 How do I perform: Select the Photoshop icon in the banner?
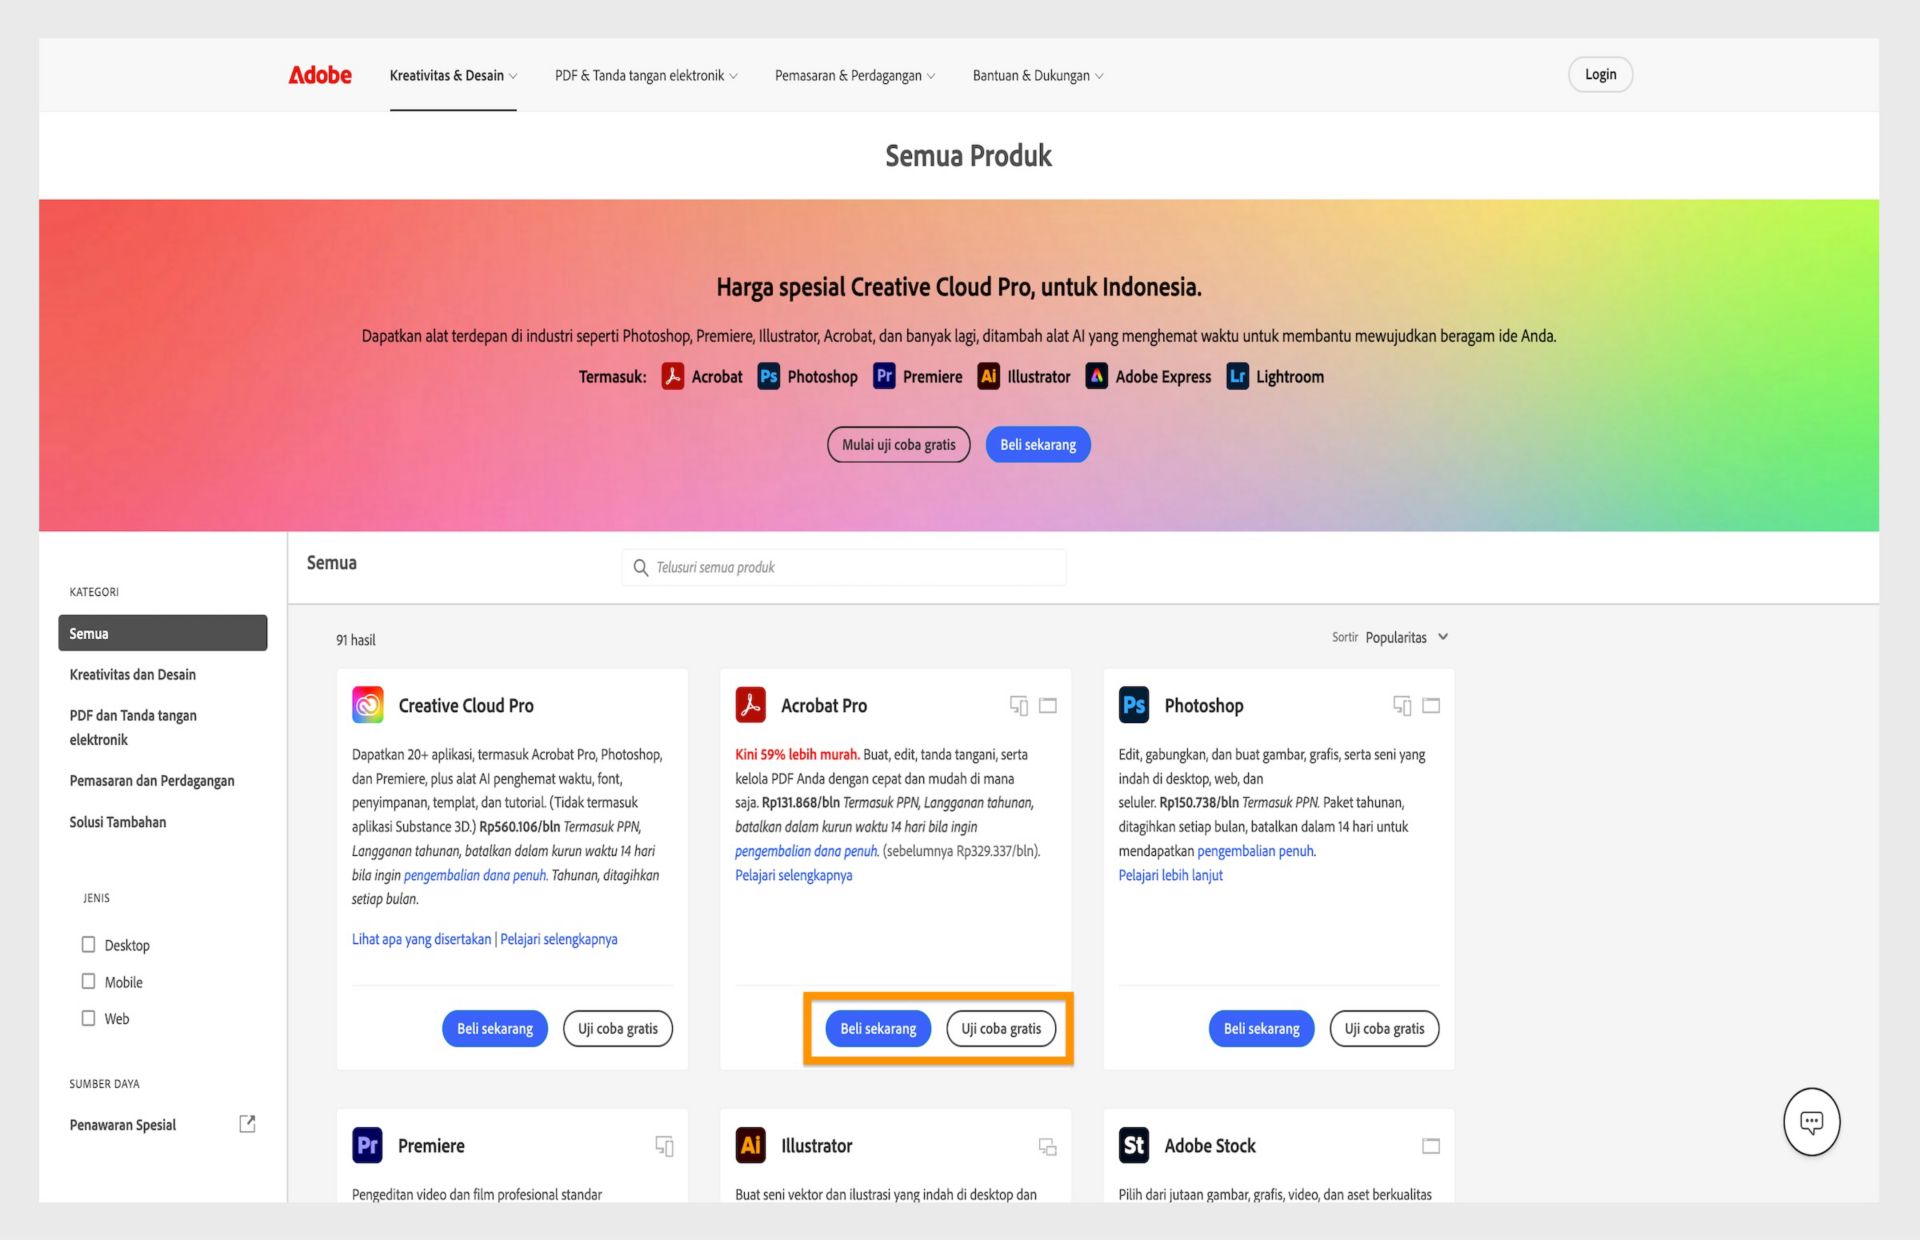[768, 376]
